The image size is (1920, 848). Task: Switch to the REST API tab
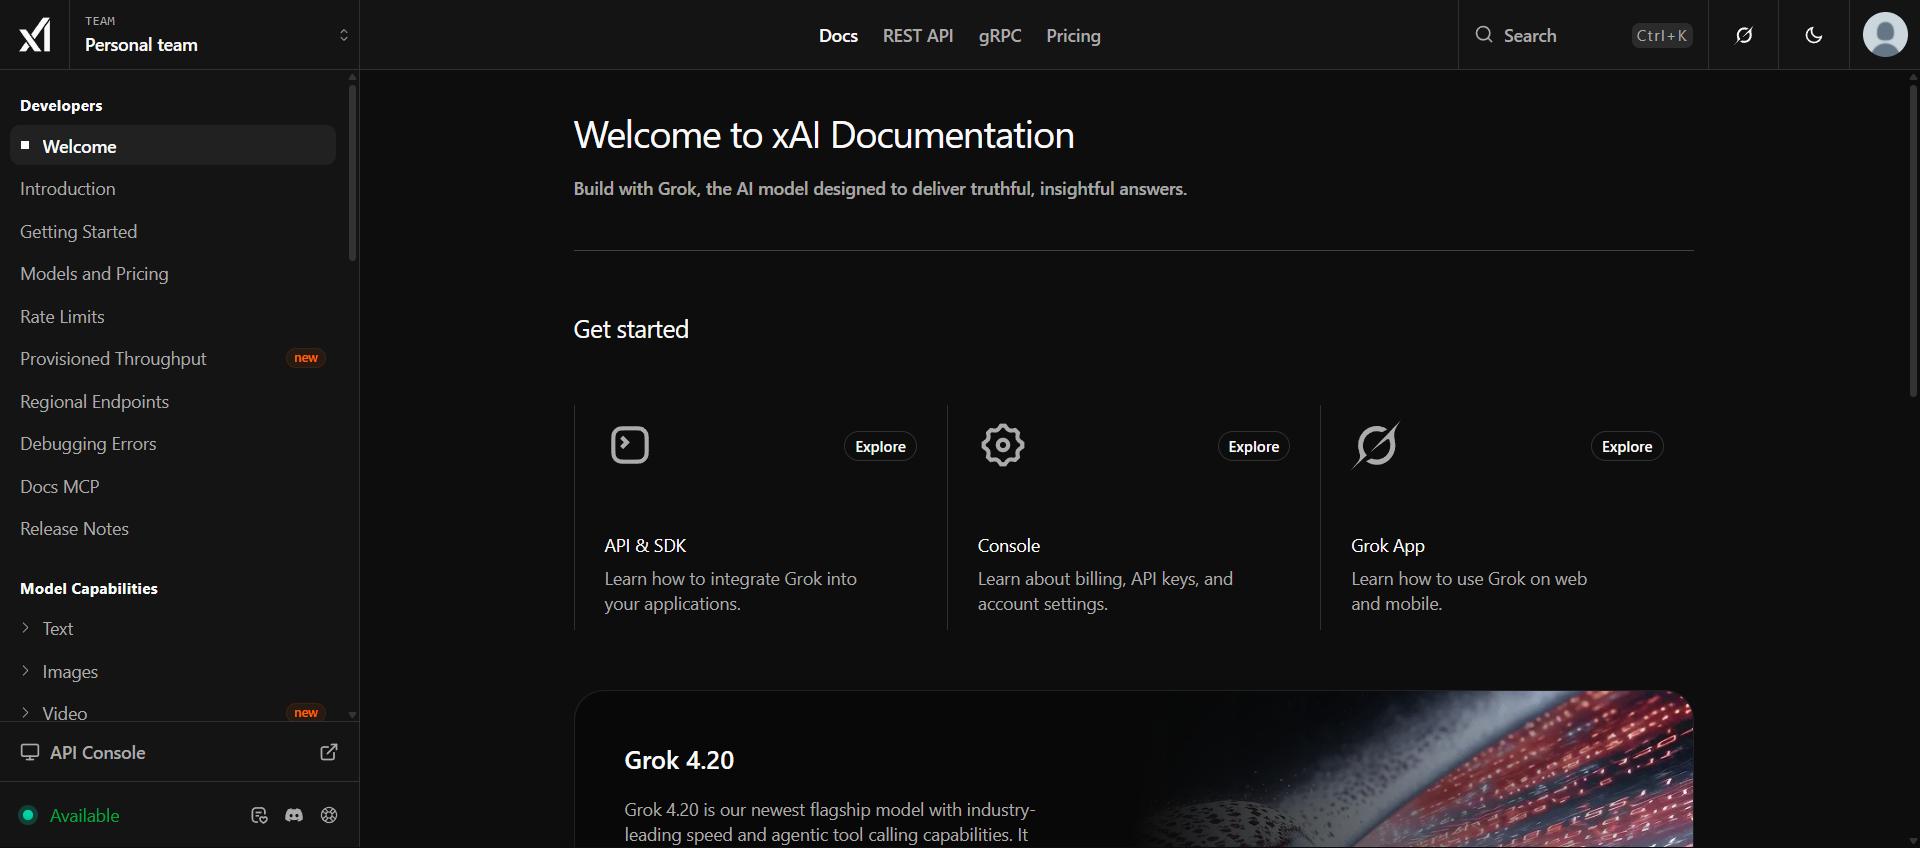click(x=918, y=35)
